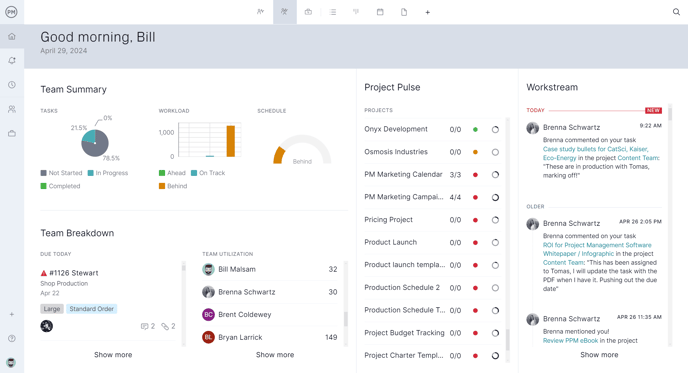Open the Content Team project link in today's comment
688x373 pixels.
638,158
